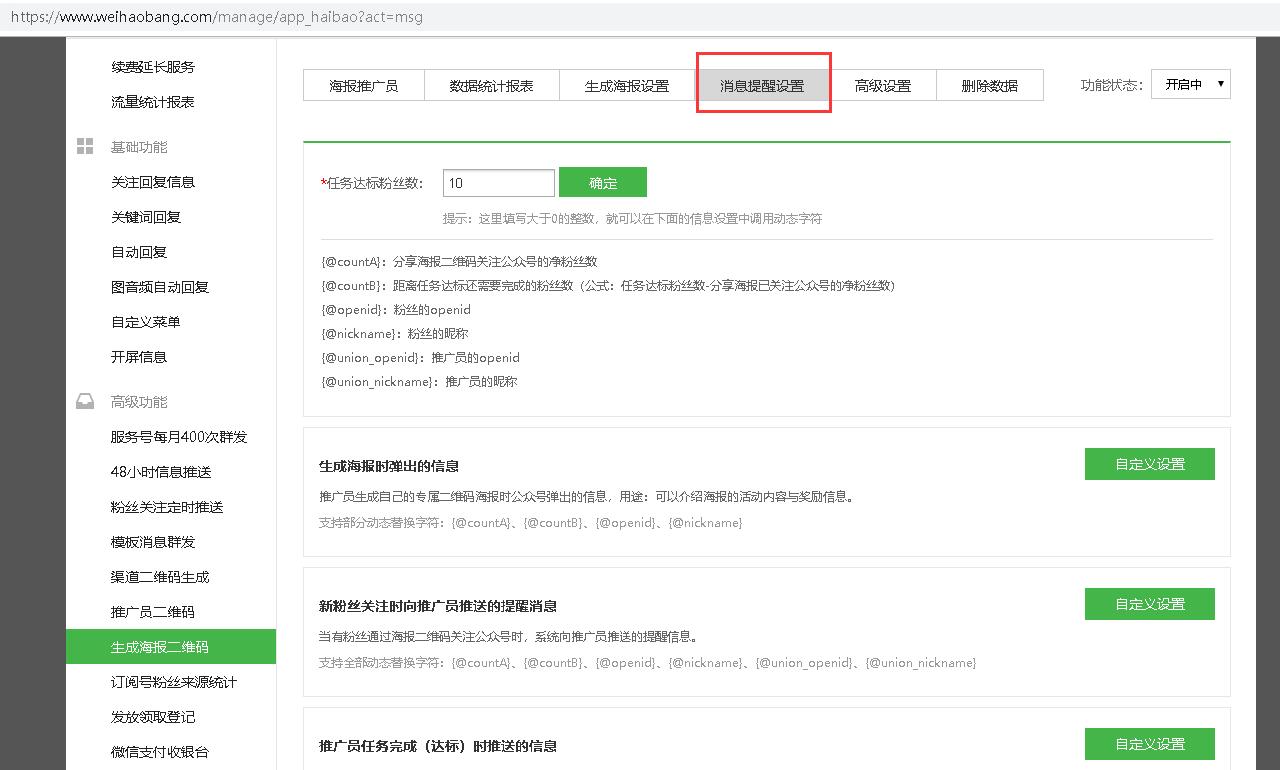
Task: Click the 生成海报时弹出的信息 heading
Action: point(389,466)
